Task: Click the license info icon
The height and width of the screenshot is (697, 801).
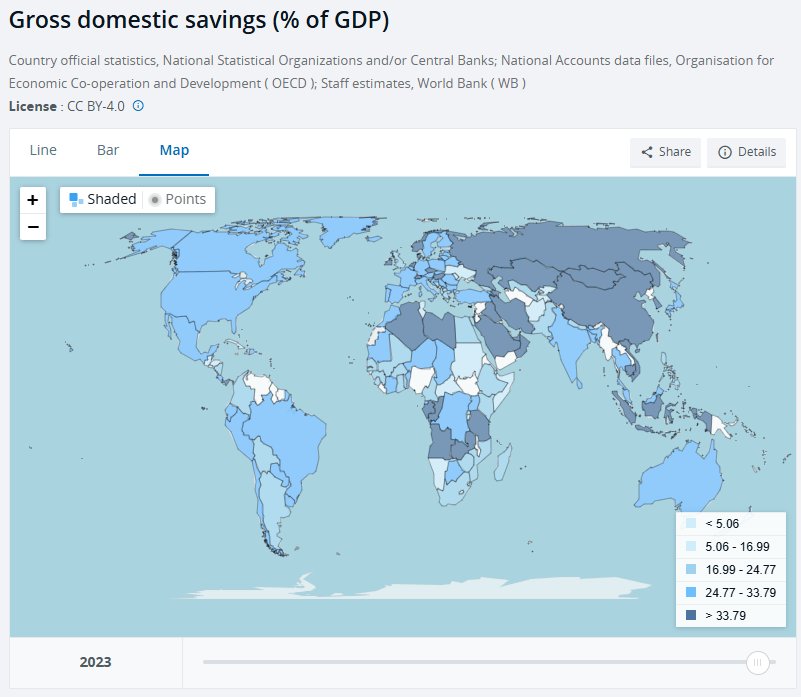Action: (x=138, y=106)
